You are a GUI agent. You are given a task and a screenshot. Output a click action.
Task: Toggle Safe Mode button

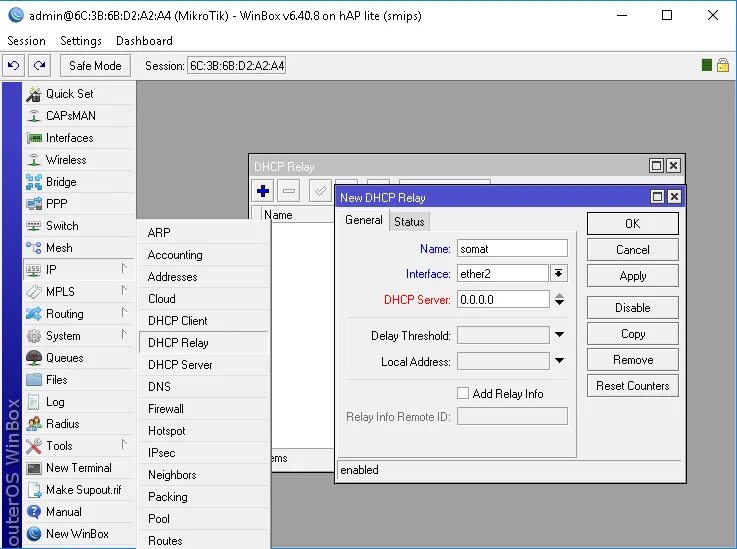click(x=95, y=65)
